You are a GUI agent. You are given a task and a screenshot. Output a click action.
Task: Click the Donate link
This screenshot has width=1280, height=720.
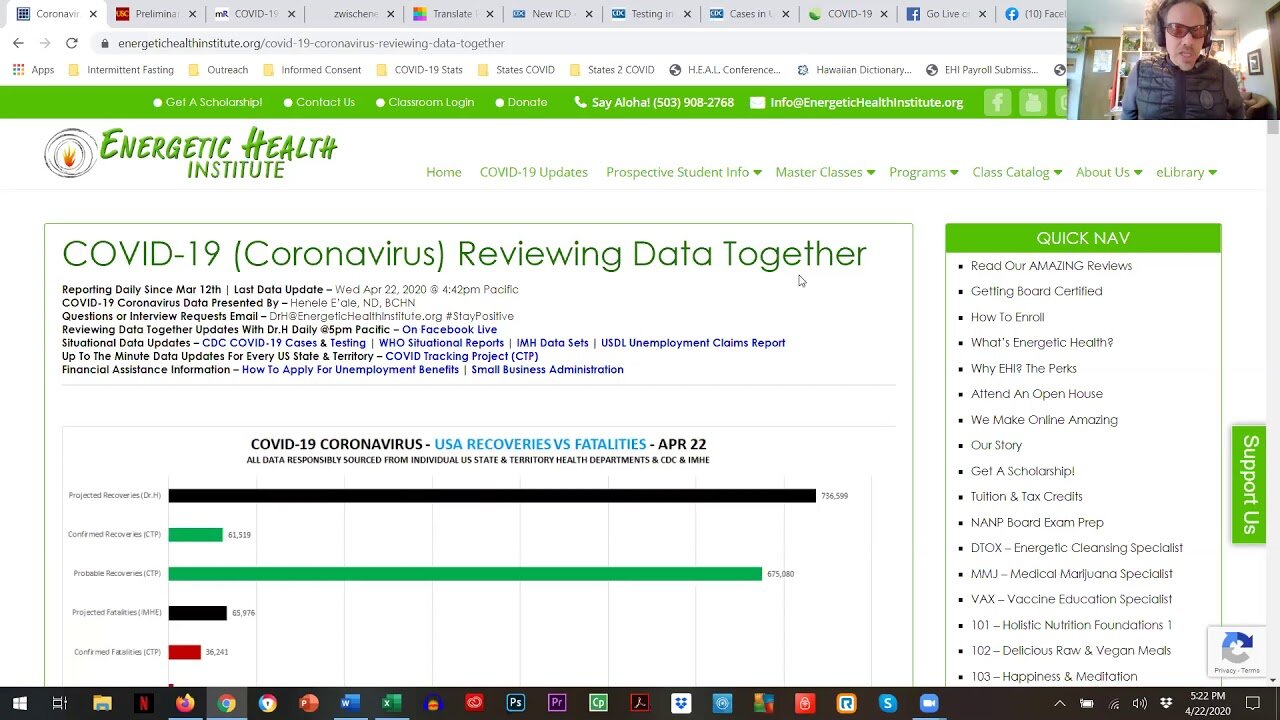tap(521, 102)
